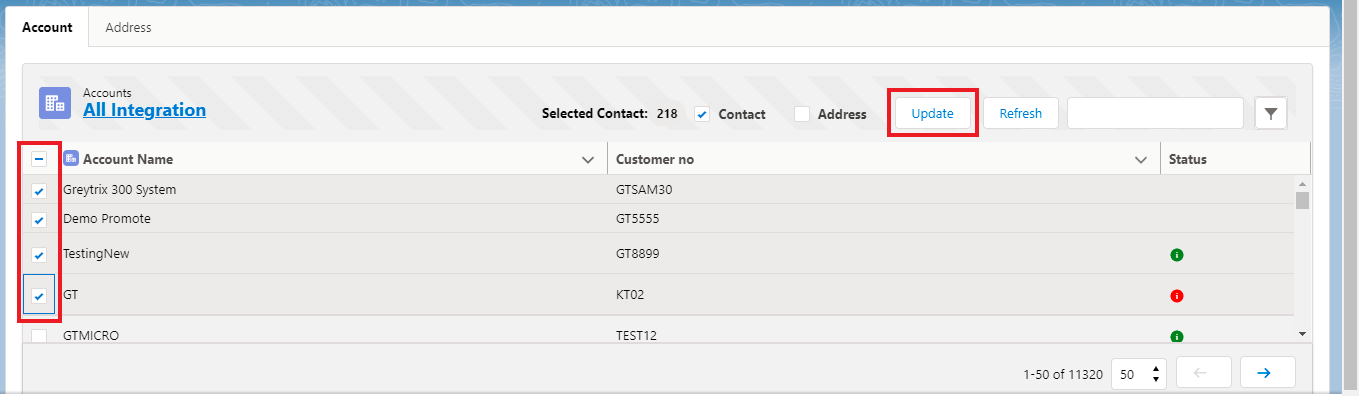The width and height of the screenshot is (1359, 396).
Task: Select the GTMICRO row checkbox
Action: pos(39,336)
